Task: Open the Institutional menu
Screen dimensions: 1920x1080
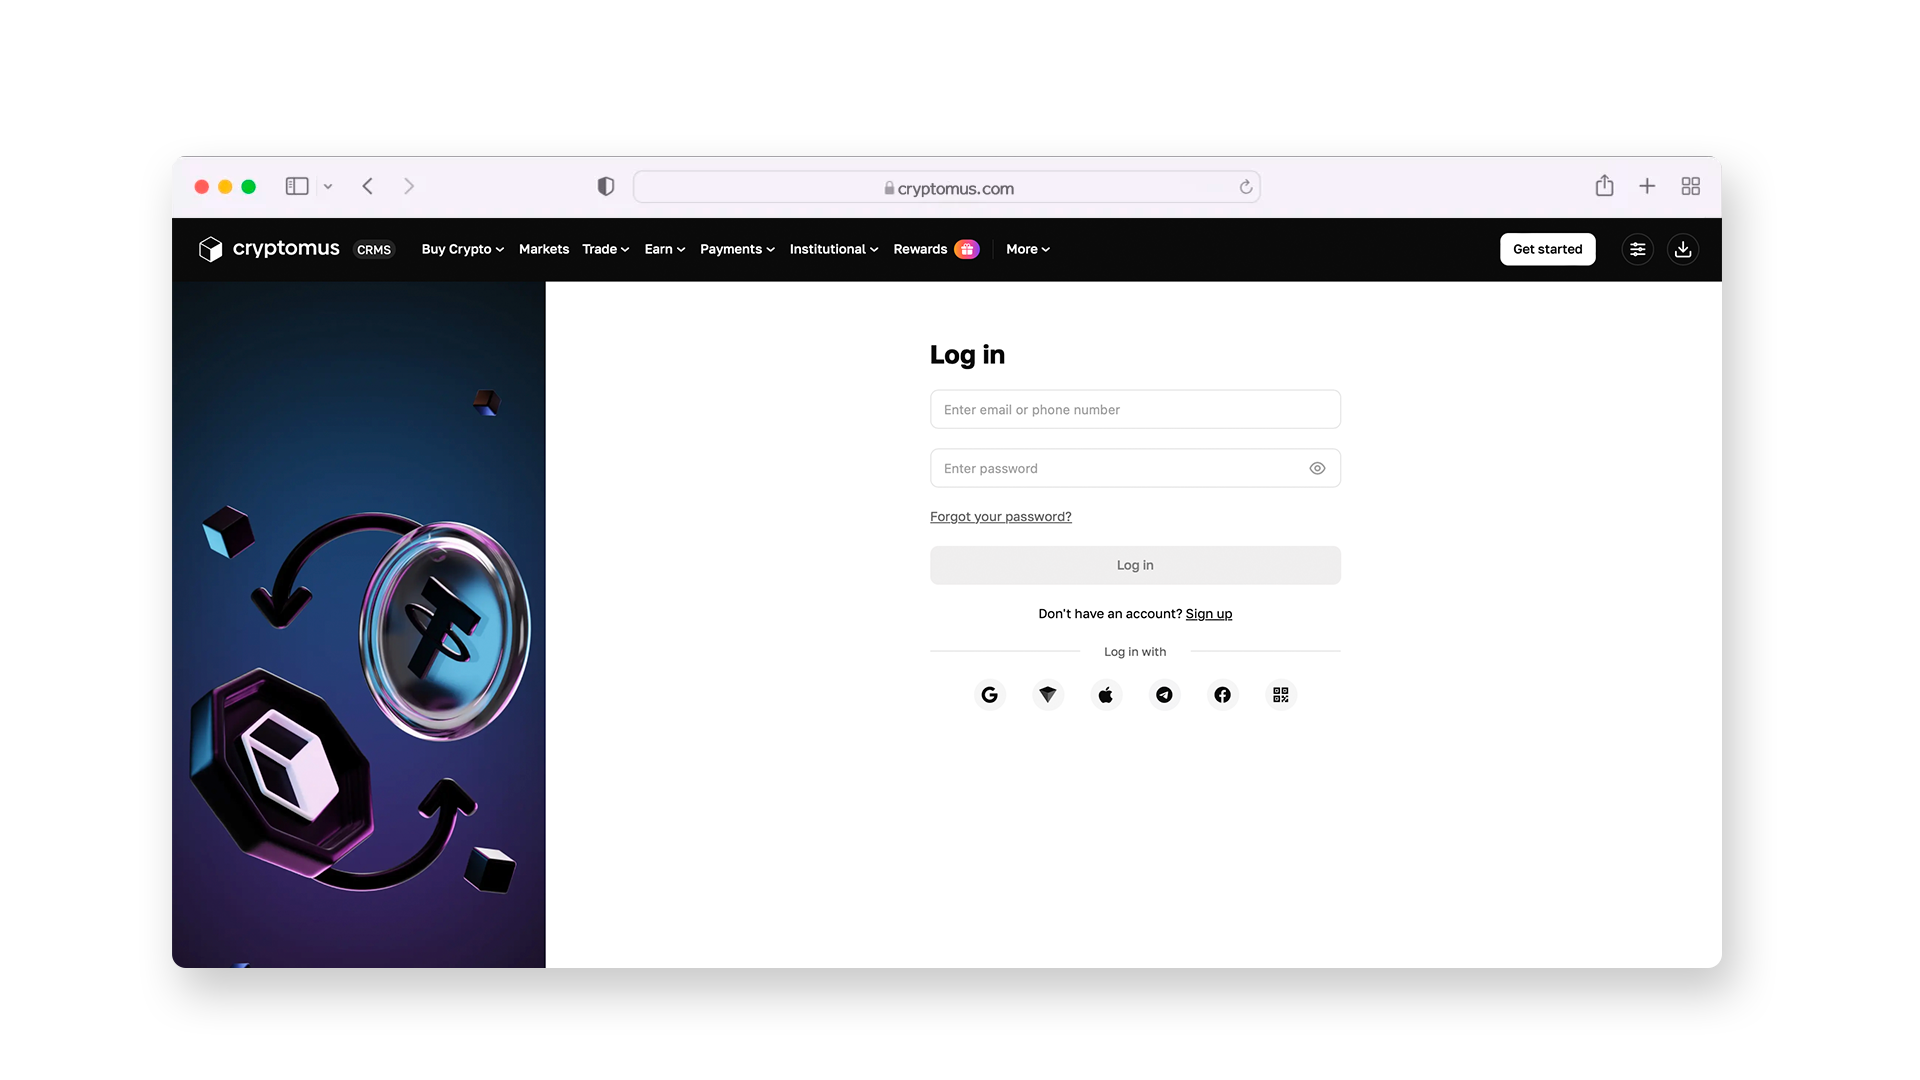Action: [x=833, y=249]
